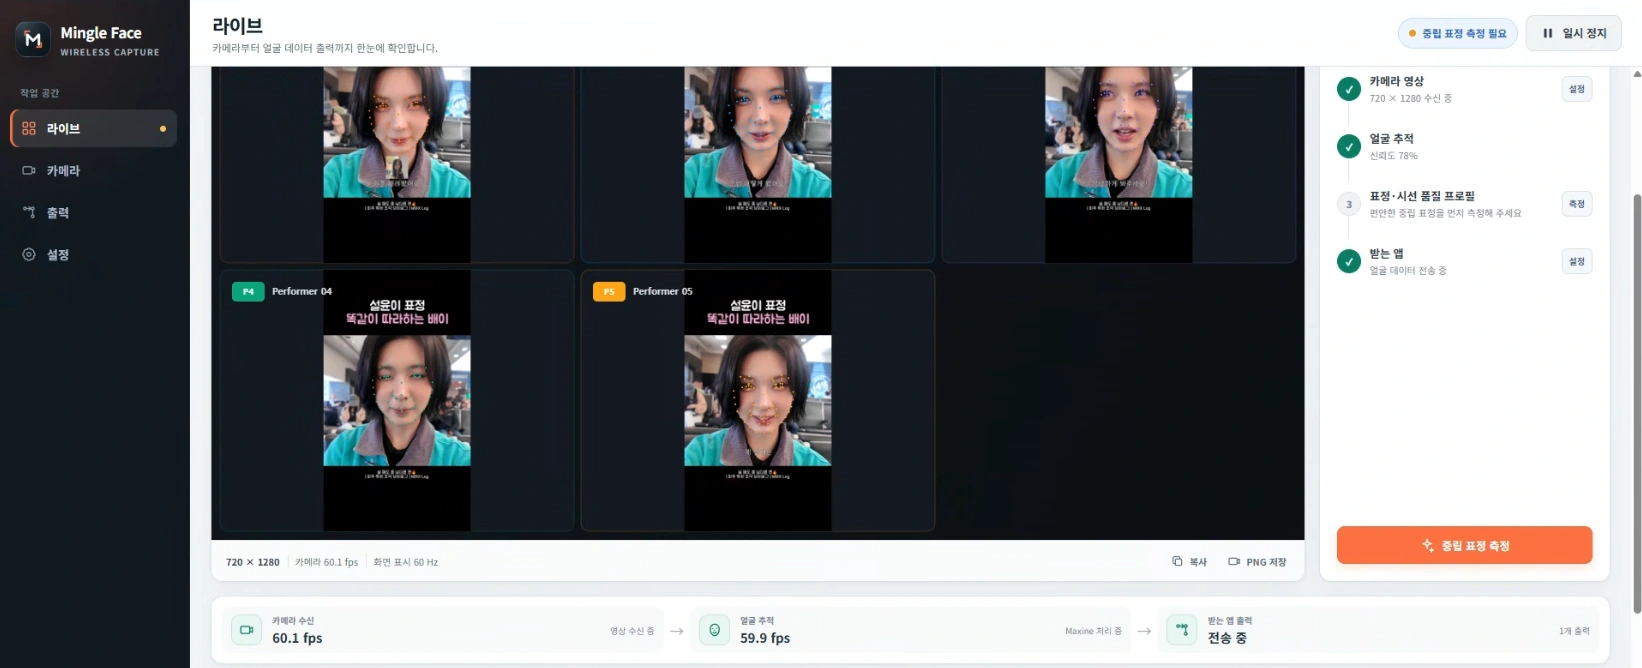Click the camera icon beside 카메라
Viewport: 1642px width, 668px height.
click(29, 170)
